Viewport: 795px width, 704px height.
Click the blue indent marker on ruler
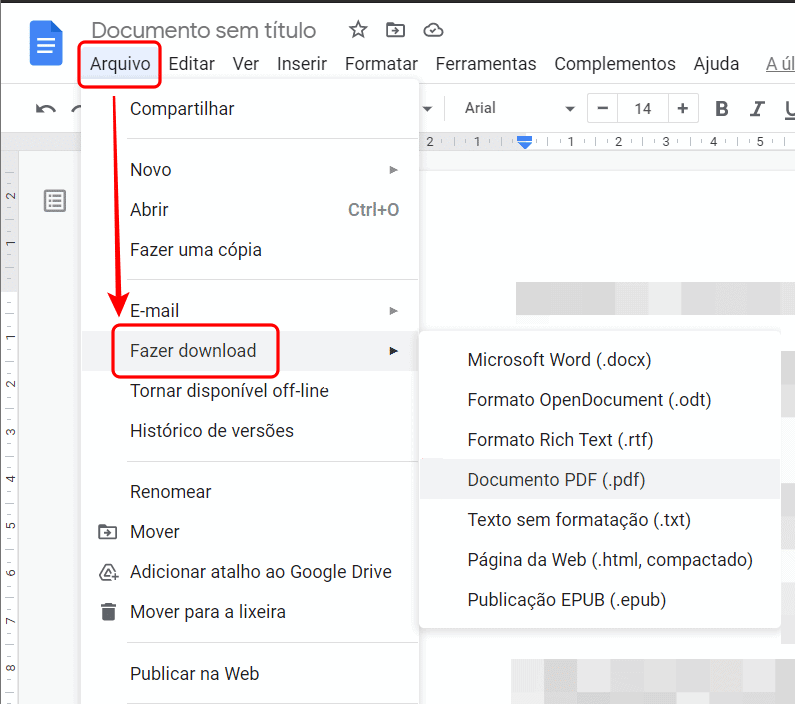524,142
